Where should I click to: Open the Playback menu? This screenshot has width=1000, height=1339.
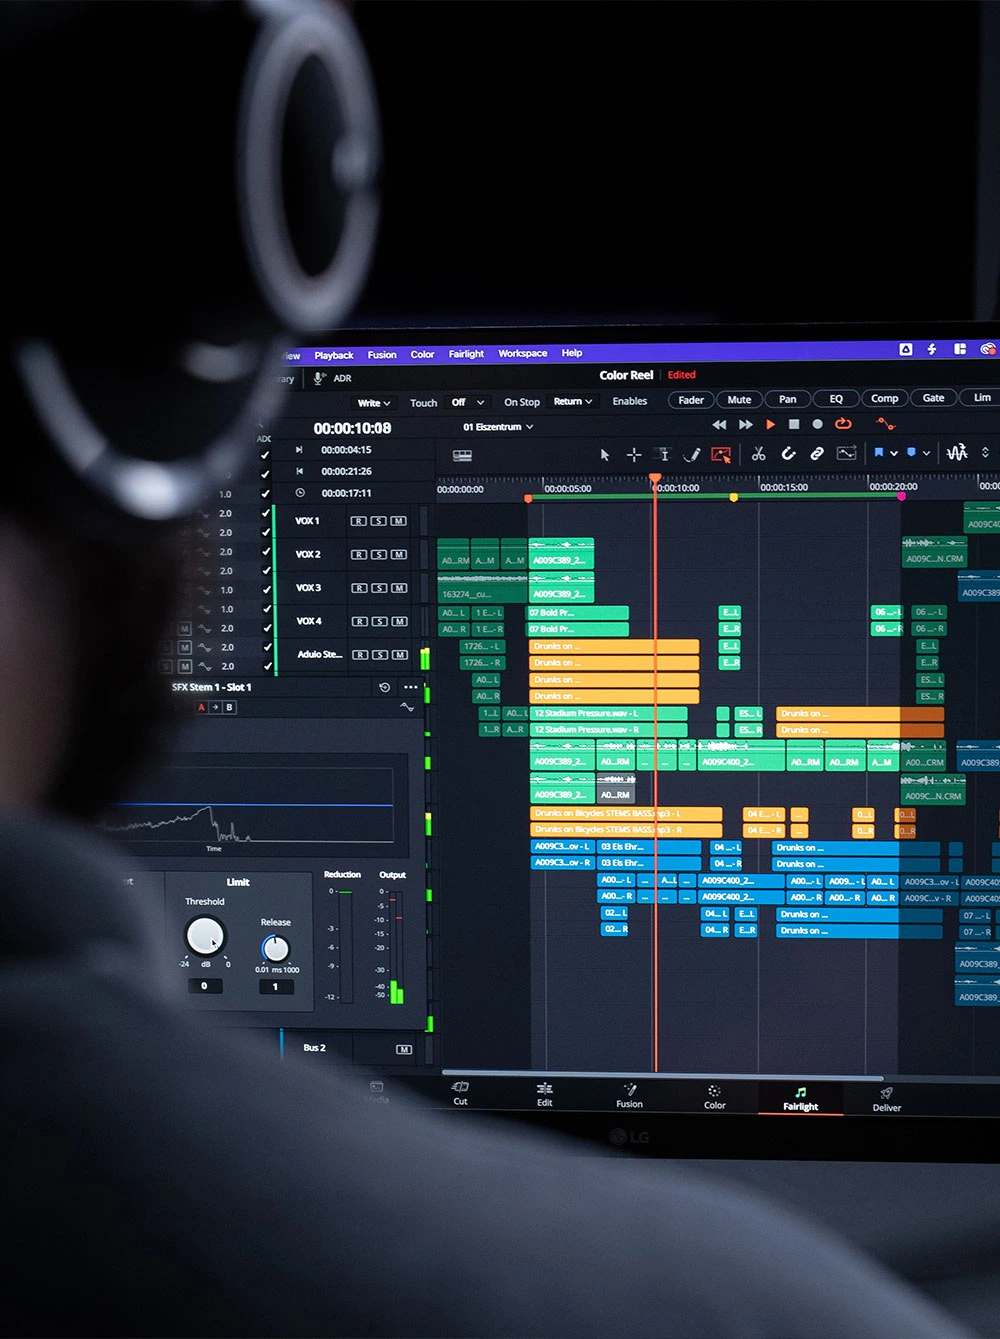[334, 356]
